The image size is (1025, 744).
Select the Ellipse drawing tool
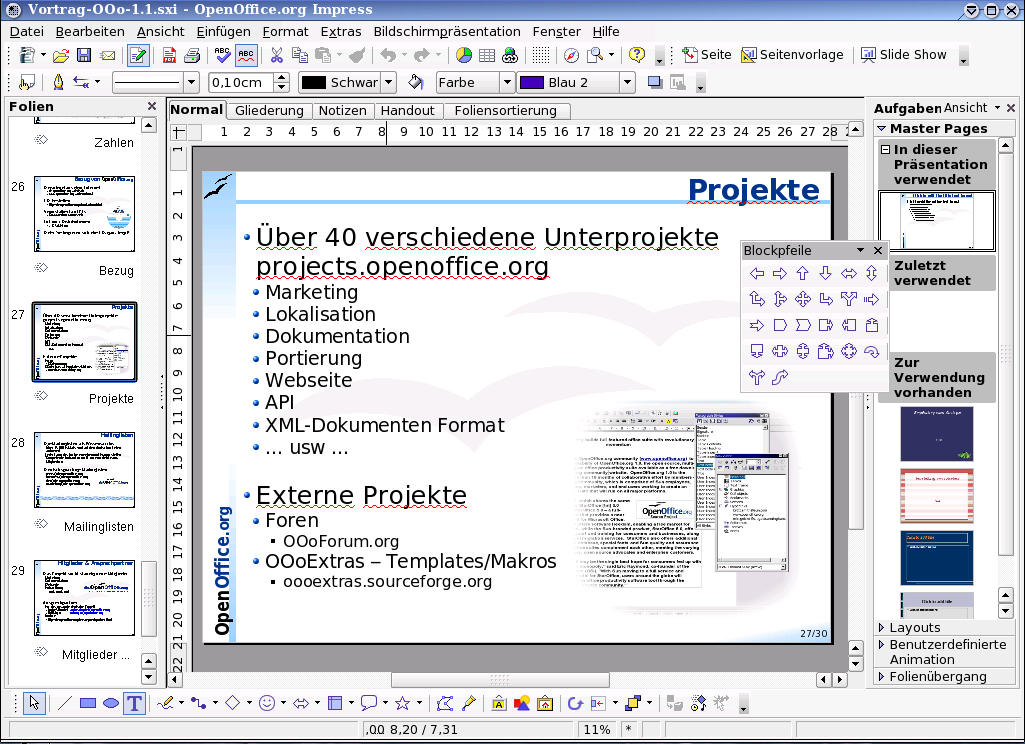click(111, 703)
